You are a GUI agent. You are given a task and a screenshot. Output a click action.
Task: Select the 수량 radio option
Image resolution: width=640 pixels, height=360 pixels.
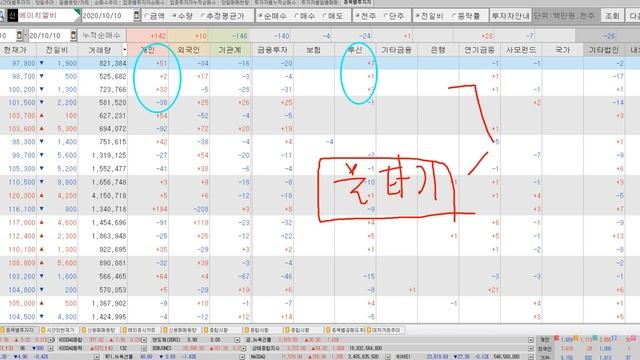pos(182,16)
